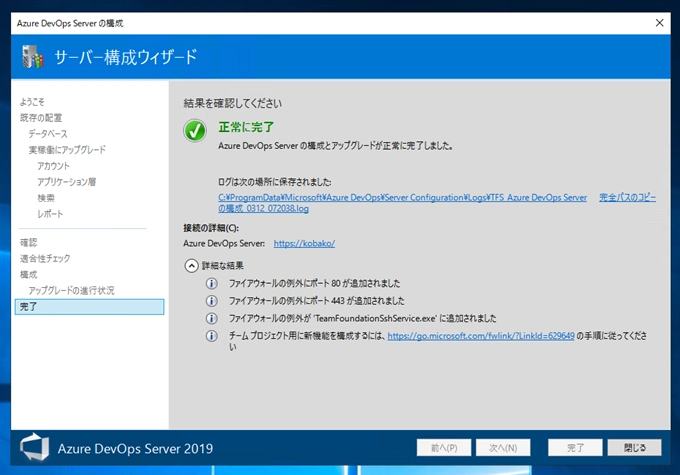The width and height of the screenshot is (680, 475).
Task: Click the 前へ(P) button
Action: (444, 448)
